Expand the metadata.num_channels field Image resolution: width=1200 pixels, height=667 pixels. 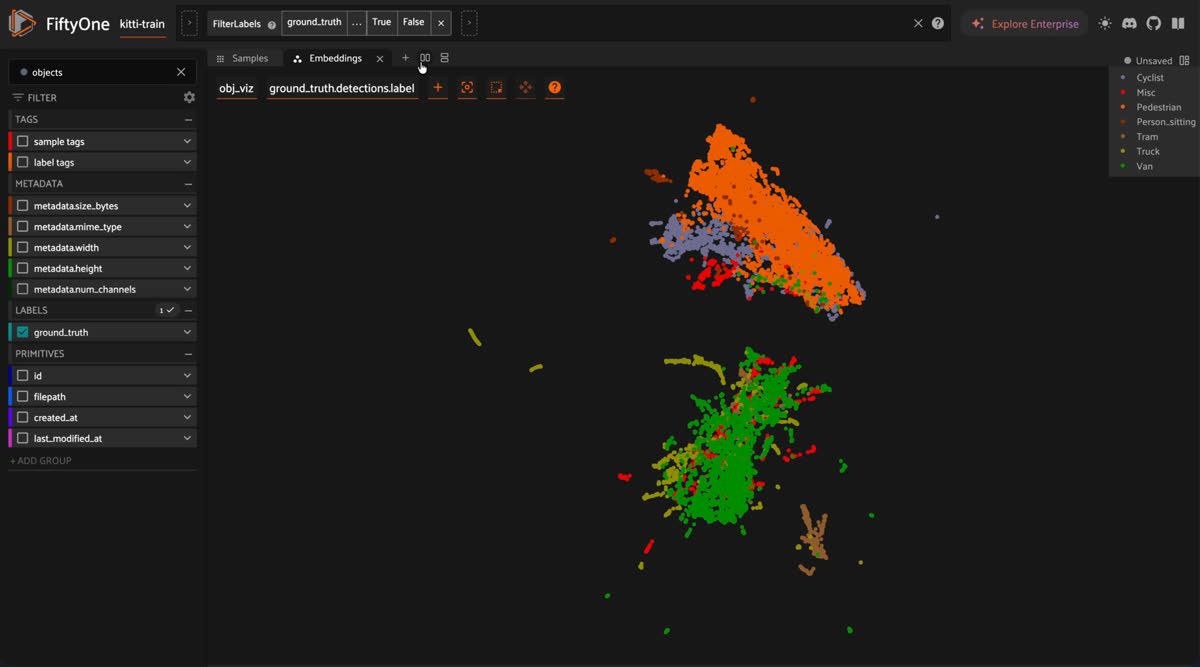187,289
